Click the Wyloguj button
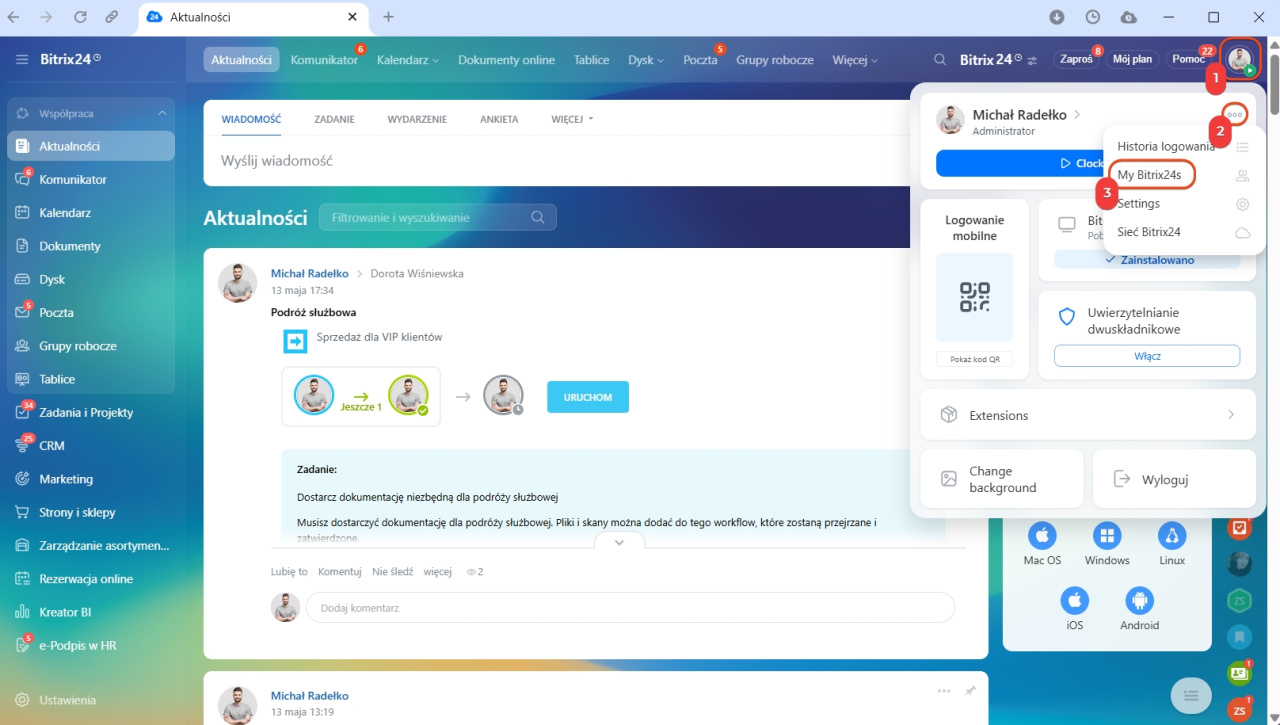This screenshot has width=1280, height=725. pyautogui.click(x=1174, y=479)
